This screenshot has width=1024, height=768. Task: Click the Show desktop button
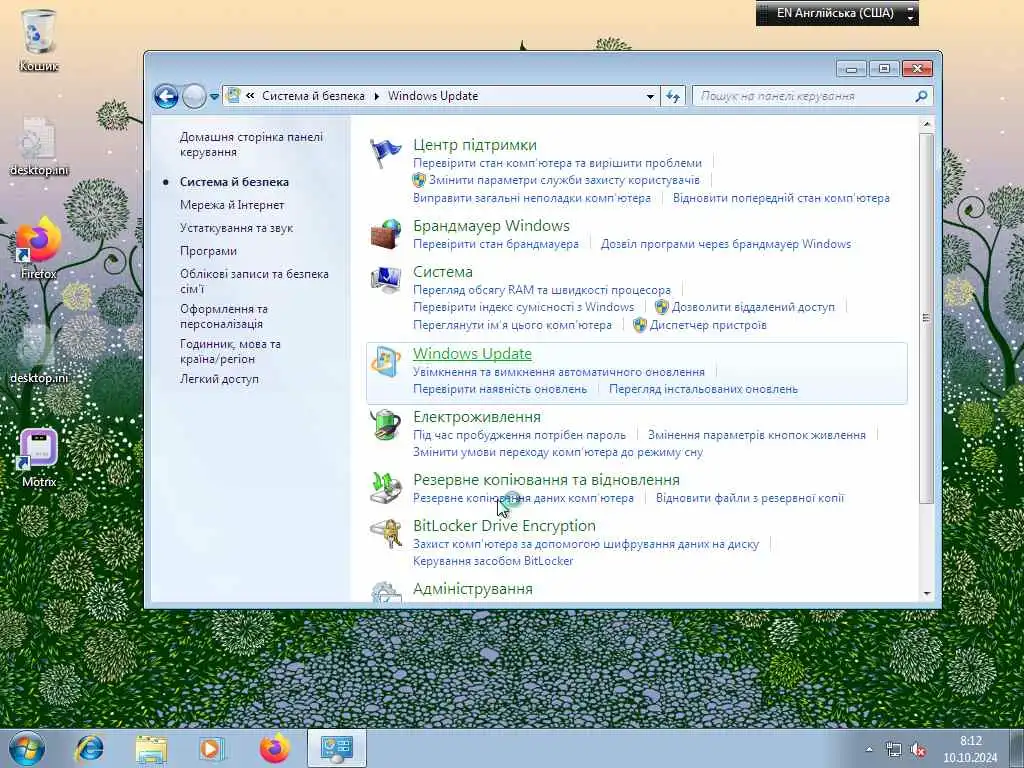1017,748
